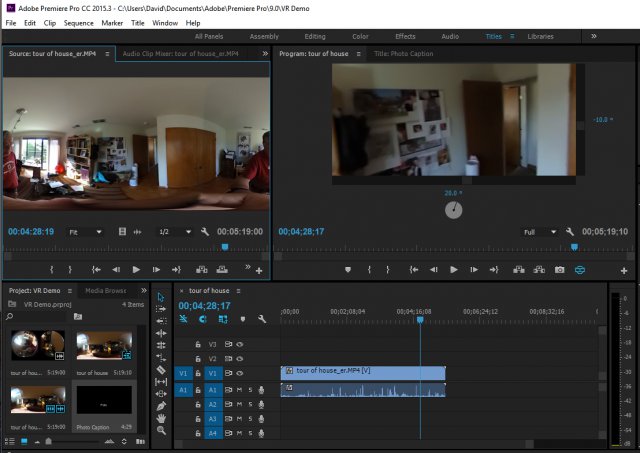Switch to Color workspace
Screen dimensions: 640x453
coord(360,36)
